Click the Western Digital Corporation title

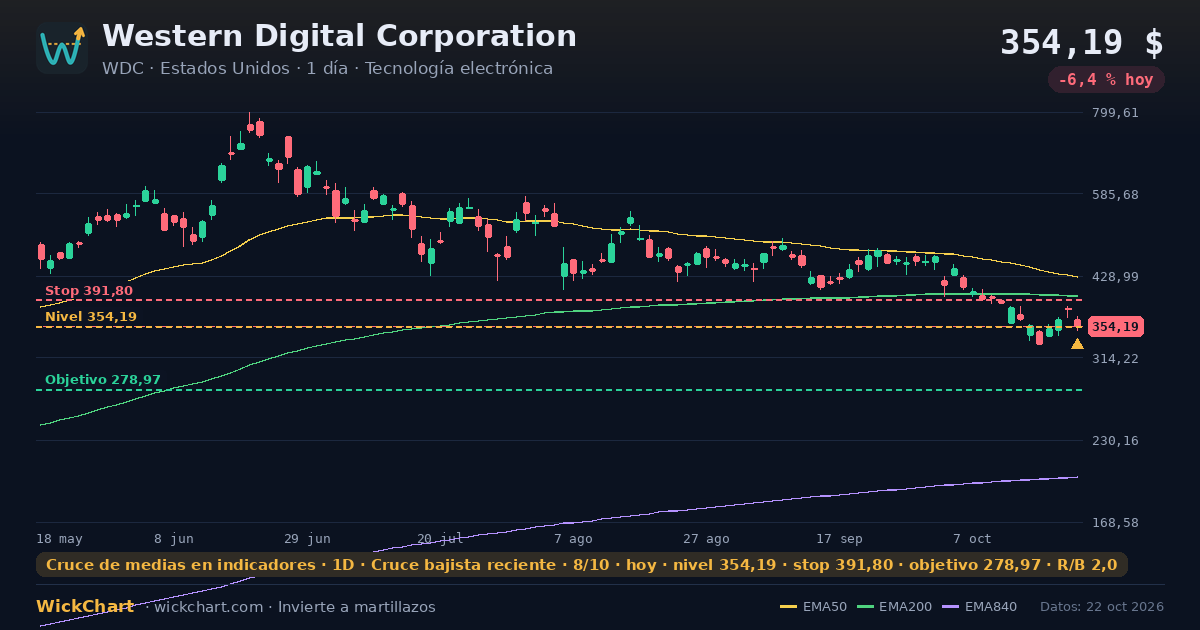339,36
